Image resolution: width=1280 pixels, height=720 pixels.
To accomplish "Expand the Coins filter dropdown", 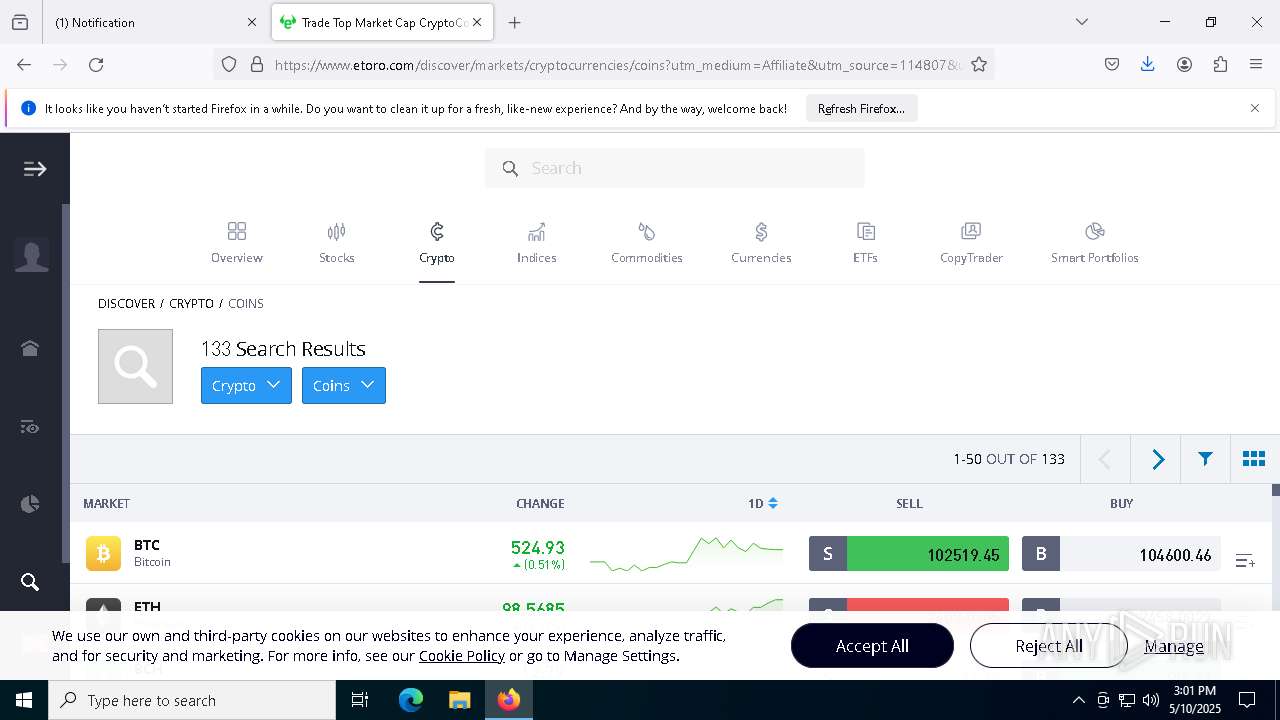I will 344,385.
